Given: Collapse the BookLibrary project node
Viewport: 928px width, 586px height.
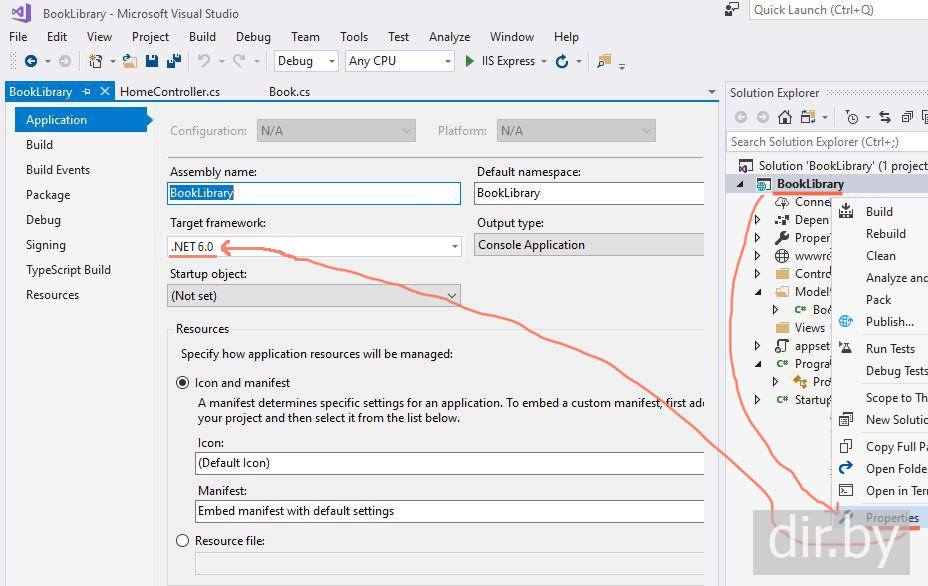Looking at the screenshot, I should click(x=741, y=185).
